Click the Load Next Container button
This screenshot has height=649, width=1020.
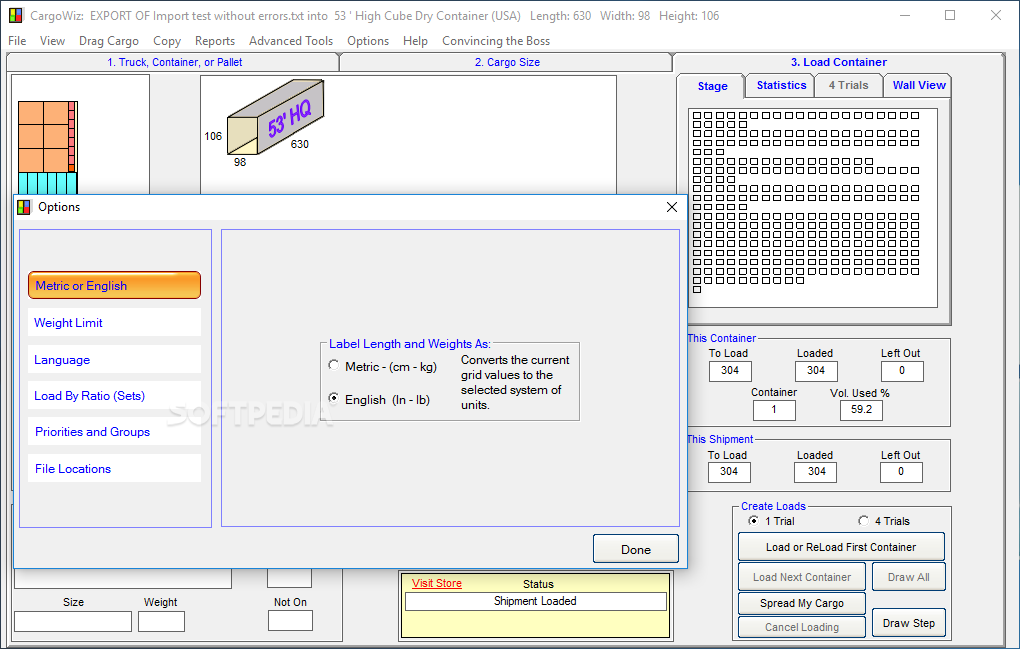point(801,577)
